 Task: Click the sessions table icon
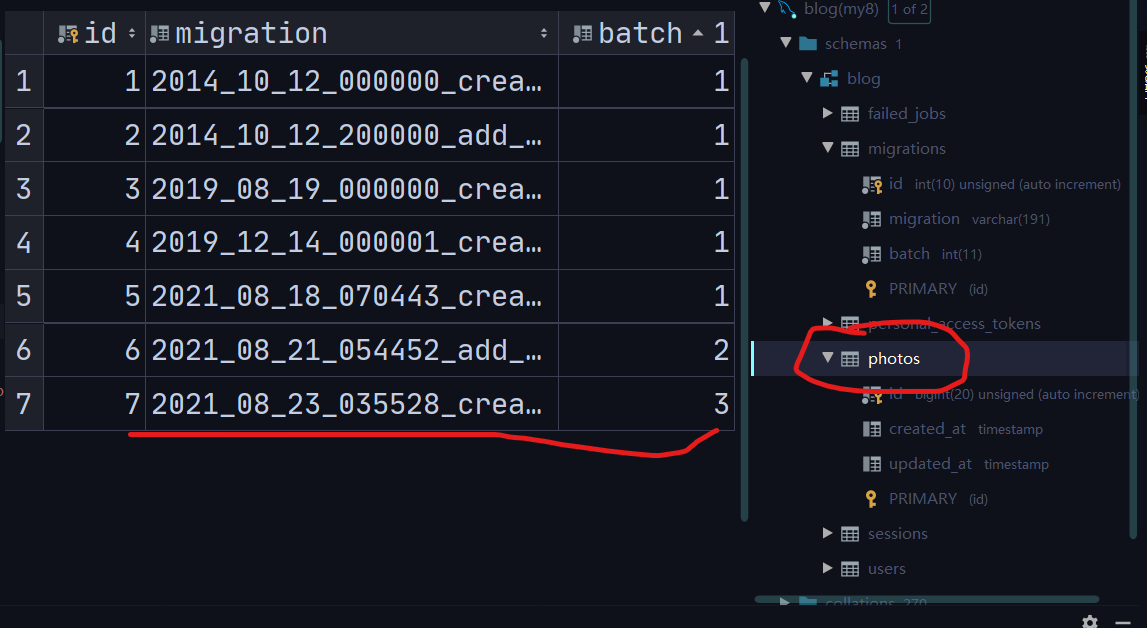pos(850,534)
